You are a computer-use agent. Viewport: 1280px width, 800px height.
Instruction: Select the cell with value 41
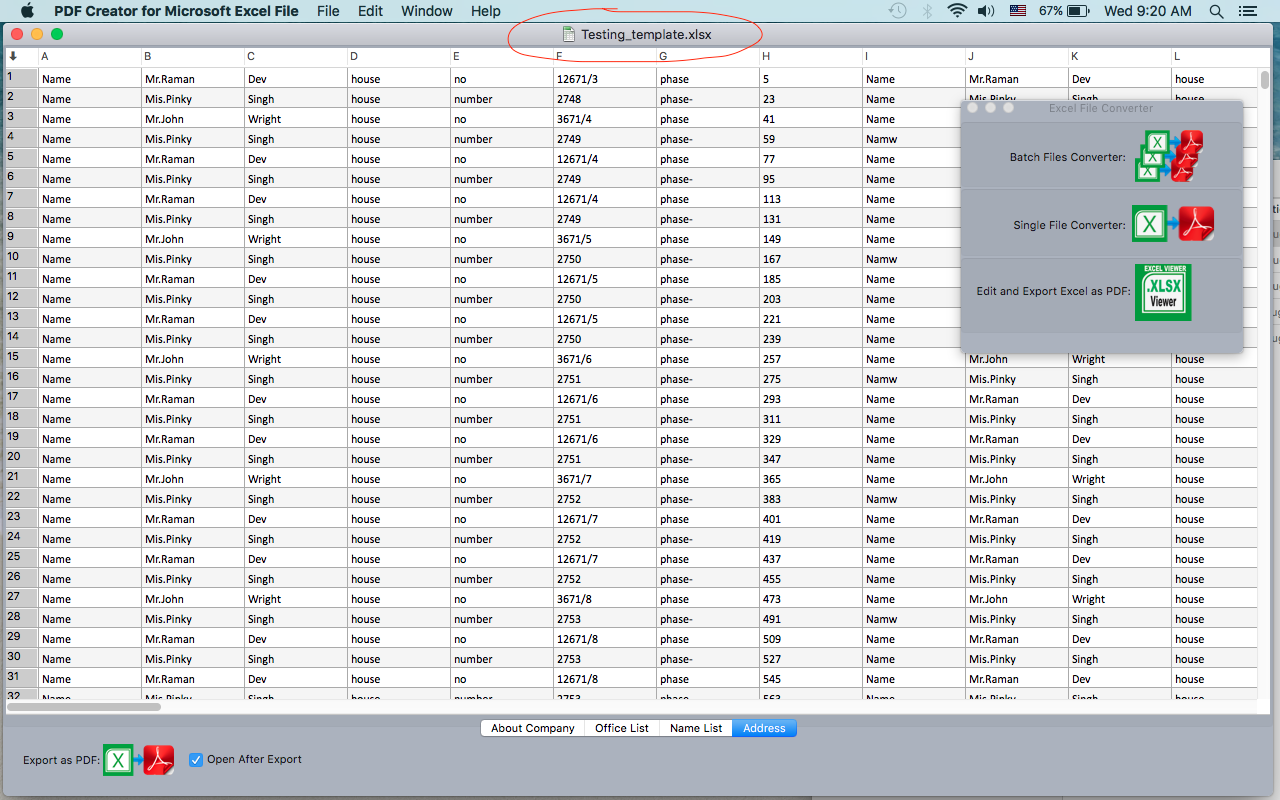(811, 119)
